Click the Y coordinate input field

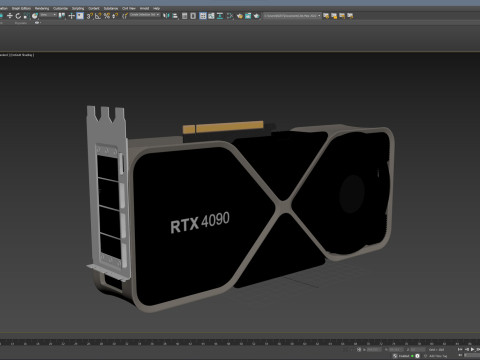[396, 350]
